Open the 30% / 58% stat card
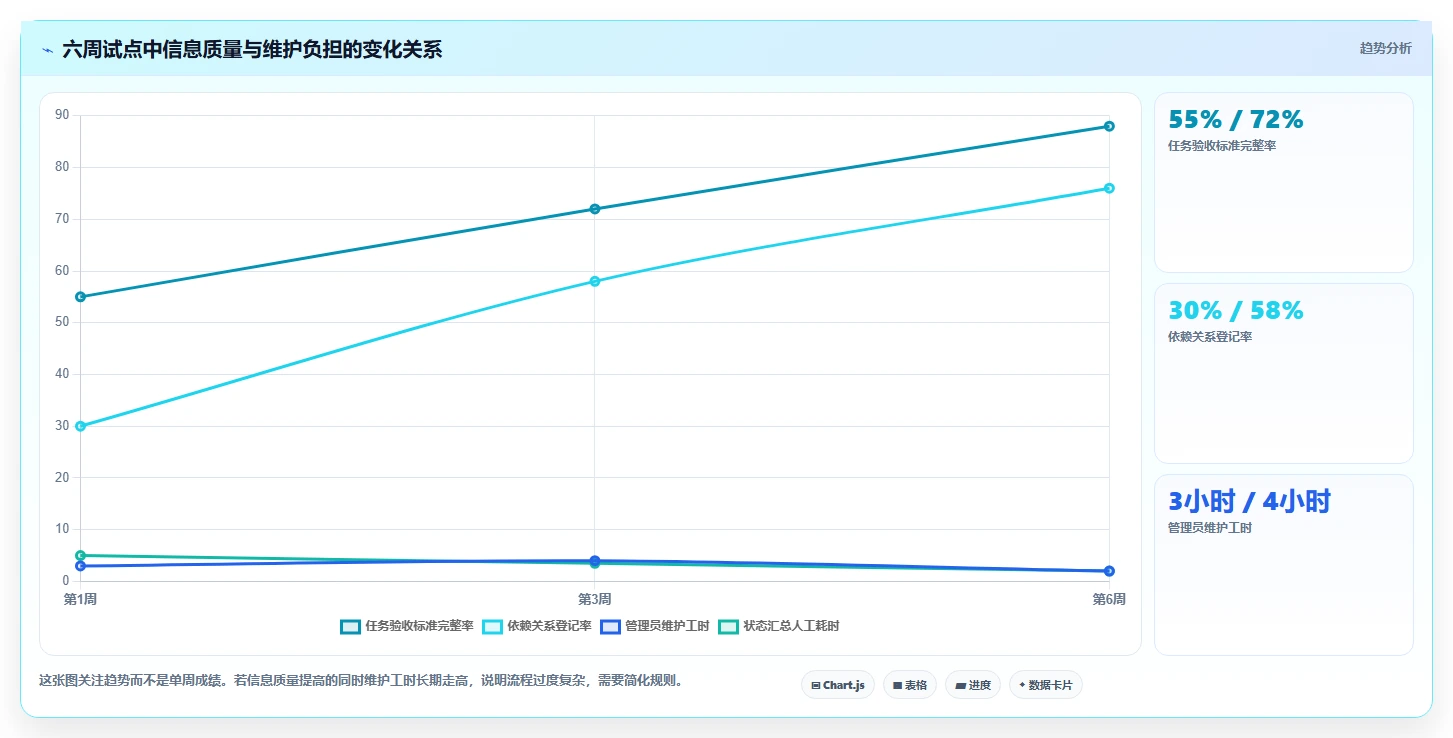The width and height of the screenshot is (1453, 738). 1284,374
